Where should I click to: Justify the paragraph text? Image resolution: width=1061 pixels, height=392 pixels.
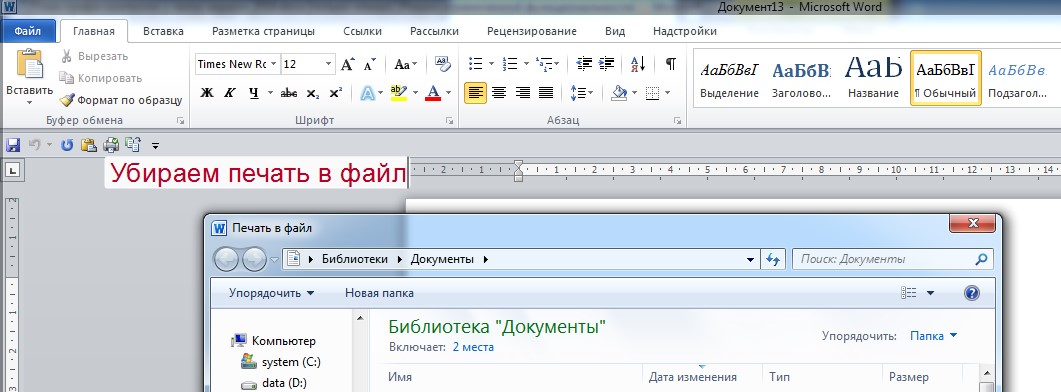(545, 93)
